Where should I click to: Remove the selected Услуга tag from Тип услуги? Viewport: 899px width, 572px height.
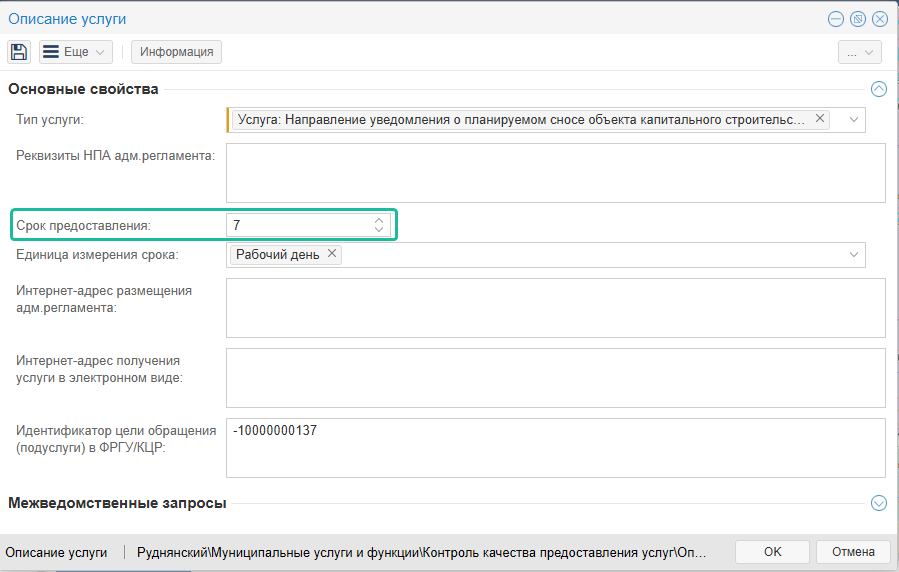click(x=820, y=119)
